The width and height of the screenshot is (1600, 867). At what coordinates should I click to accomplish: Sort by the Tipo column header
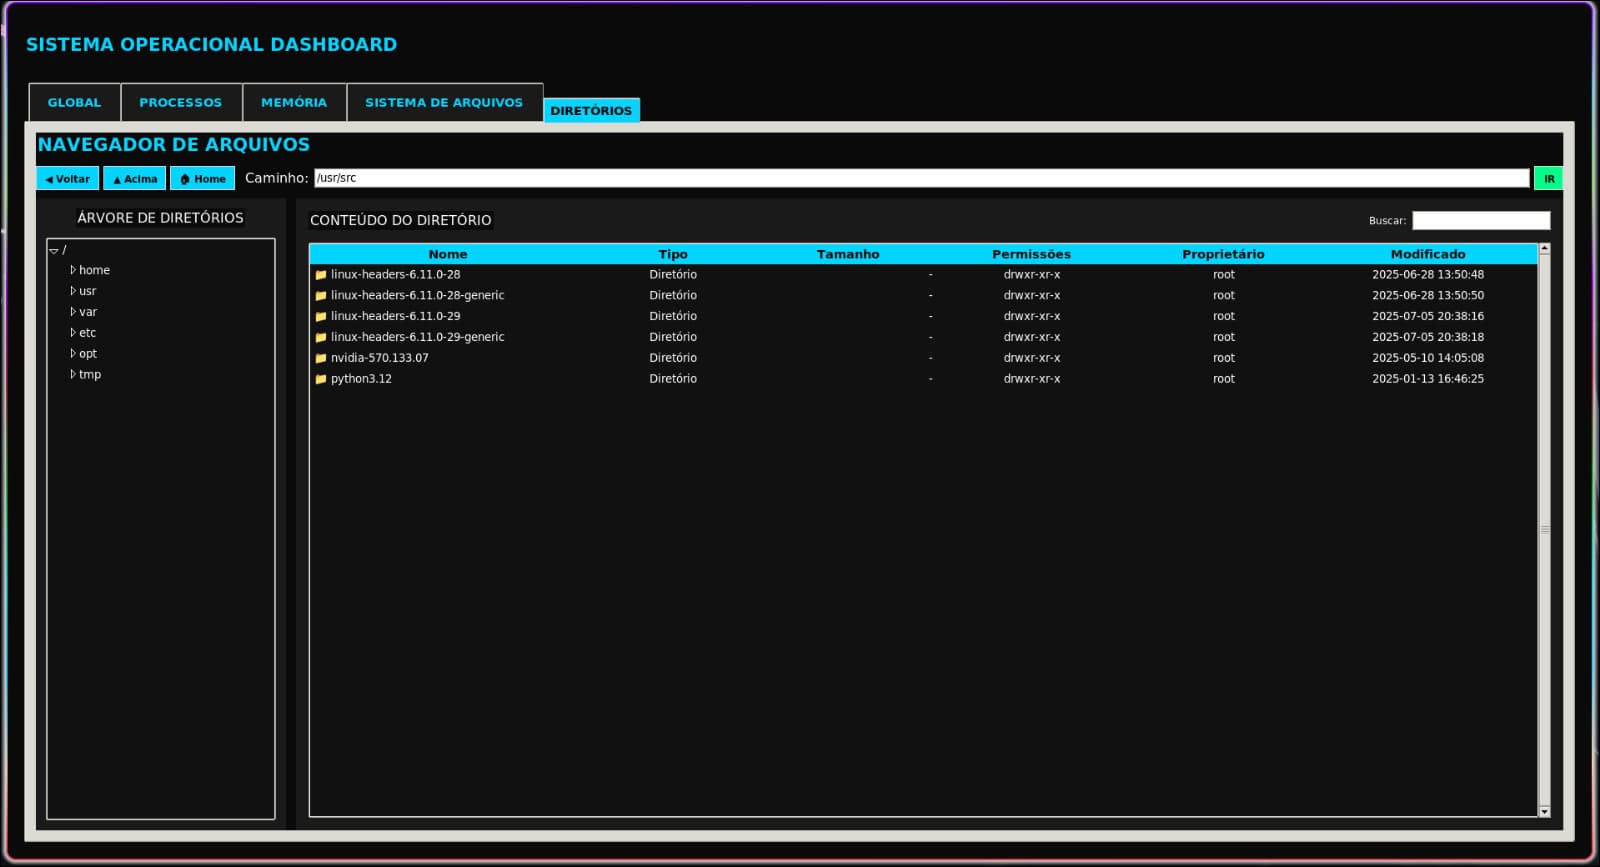click(673, 254)
